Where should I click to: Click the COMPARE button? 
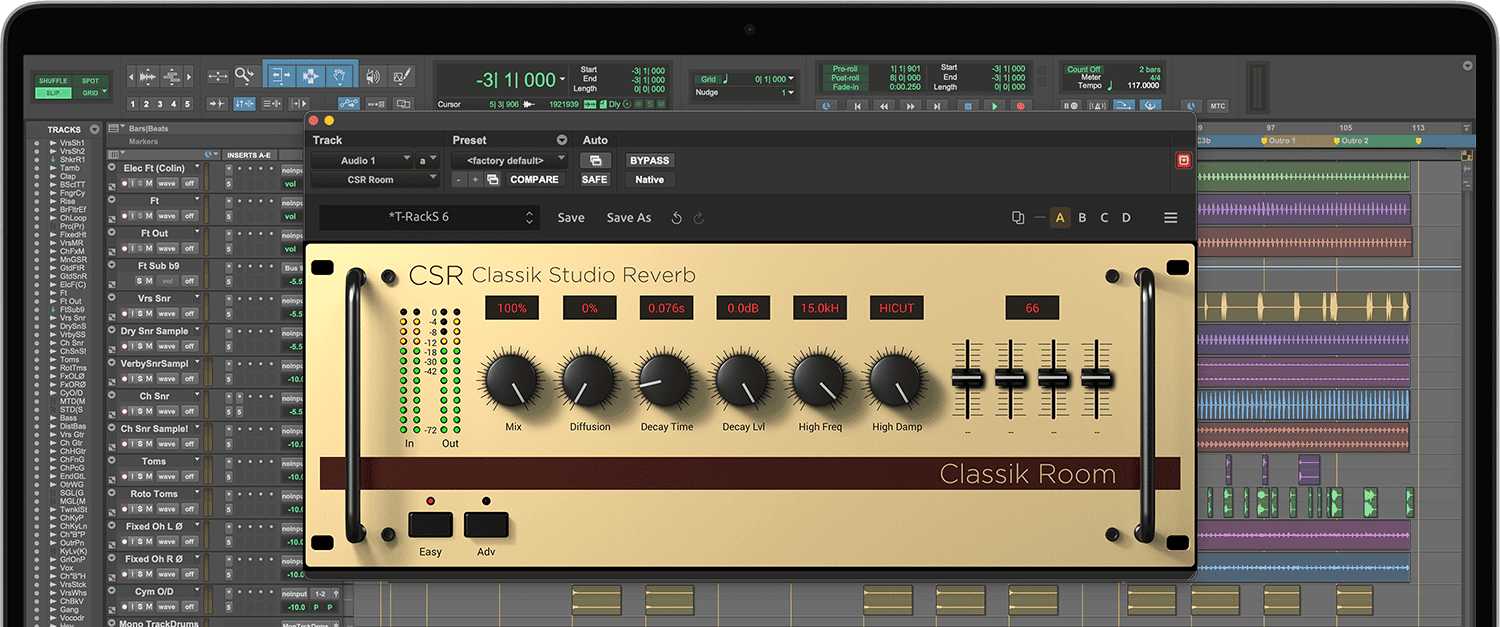(535, 179)
